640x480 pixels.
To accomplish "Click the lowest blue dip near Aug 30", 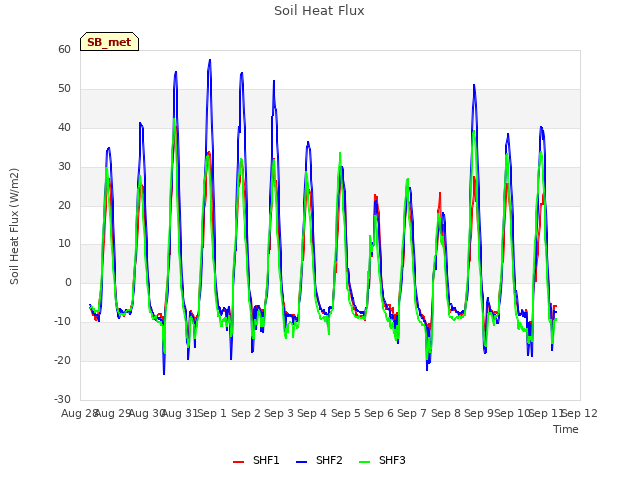I will click(x=164, y=373).
